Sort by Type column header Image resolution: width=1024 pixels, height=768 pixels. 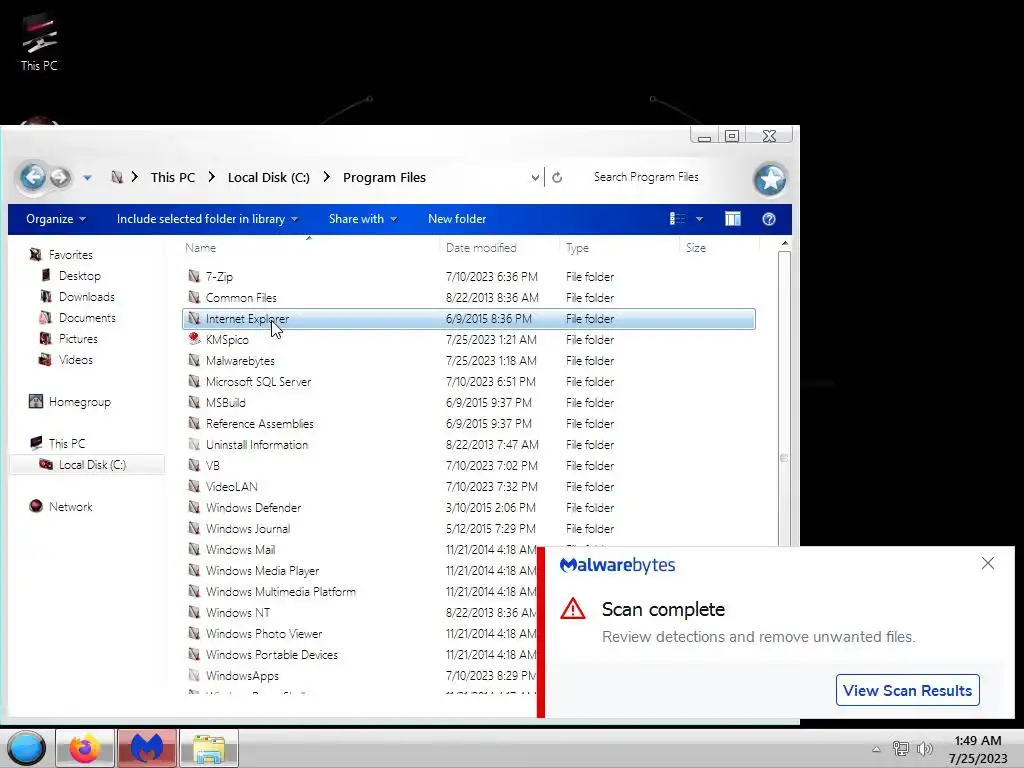coord(577,248)
